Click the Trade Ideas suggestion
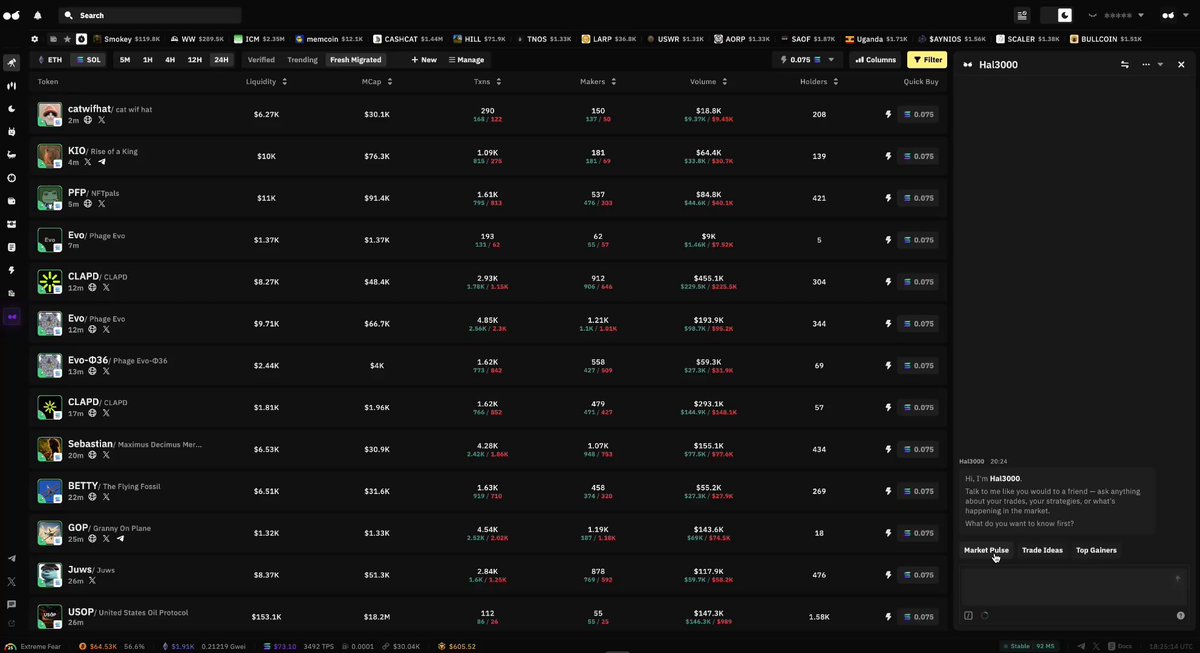Viewport: 1200px width, 653px height. pos(1042,550)
